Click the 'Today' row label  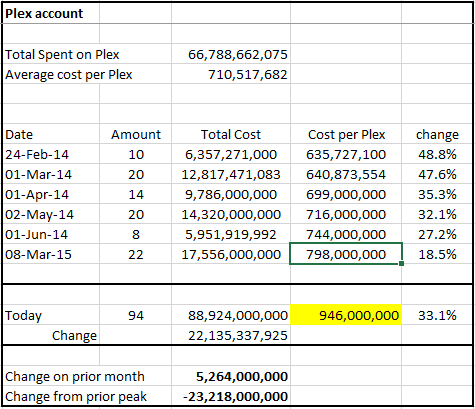[x=23, y=315]
